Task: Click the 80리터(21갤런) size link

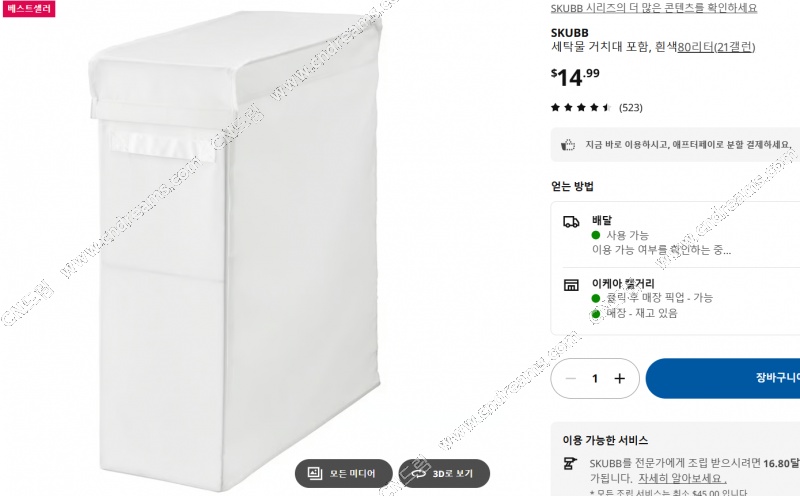Action: point(716,47)
